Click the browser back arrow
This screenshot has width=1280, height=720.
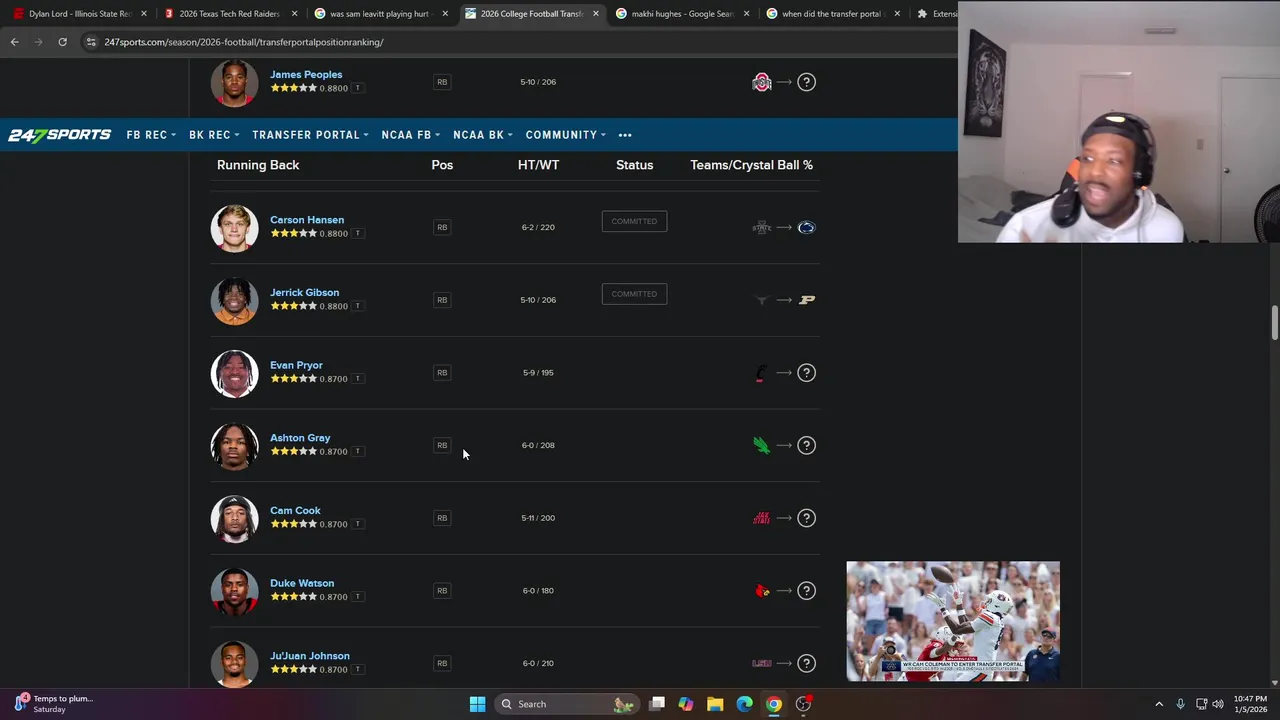point(14,42)
